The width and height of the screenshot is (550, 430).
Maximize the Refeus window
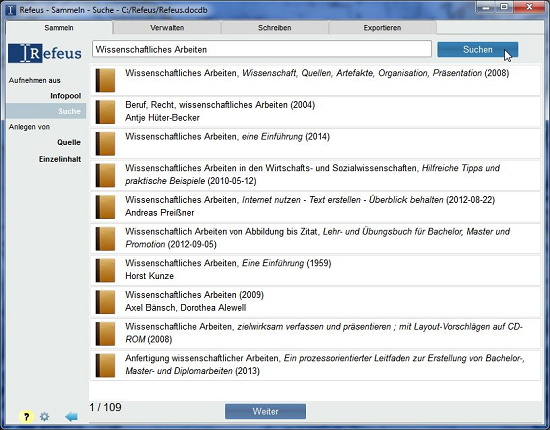pos(504,7)
